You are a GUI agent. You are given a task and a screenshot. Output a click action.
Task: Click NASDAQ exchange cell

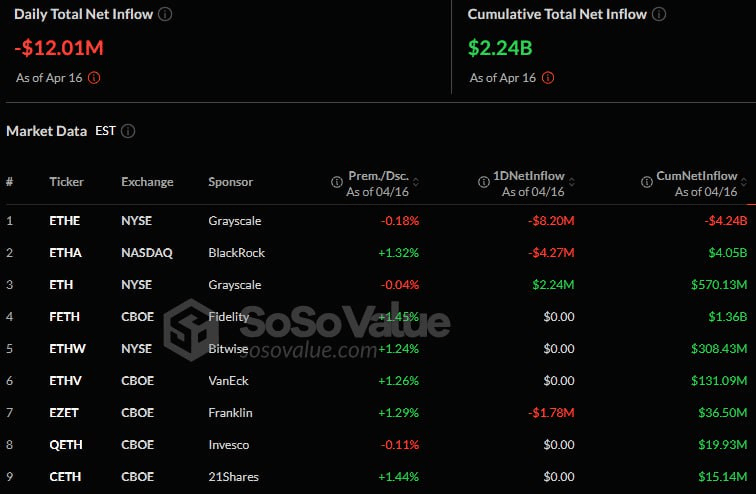[147, 253]
